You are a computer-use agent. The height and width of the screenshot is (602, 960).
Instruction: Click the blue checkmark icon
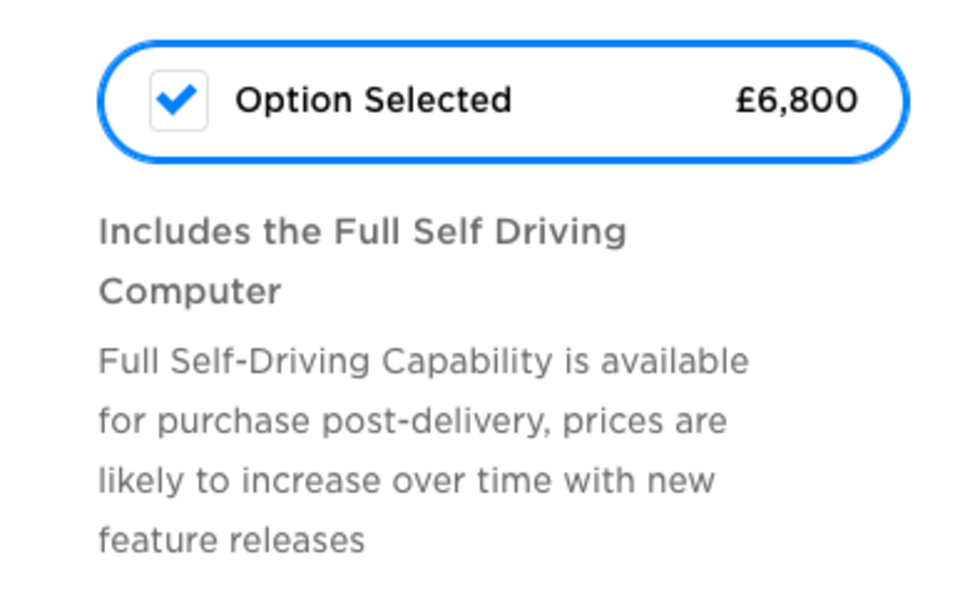pos(178,100)
